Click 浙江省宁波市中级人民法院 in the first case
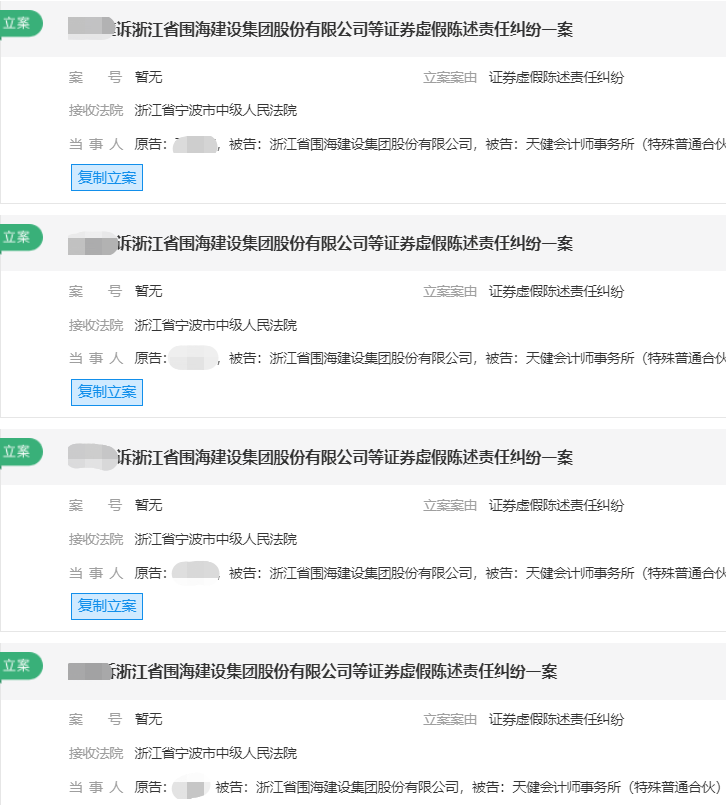The width and height of the screenshot is (726, 805). click(216, 110)
